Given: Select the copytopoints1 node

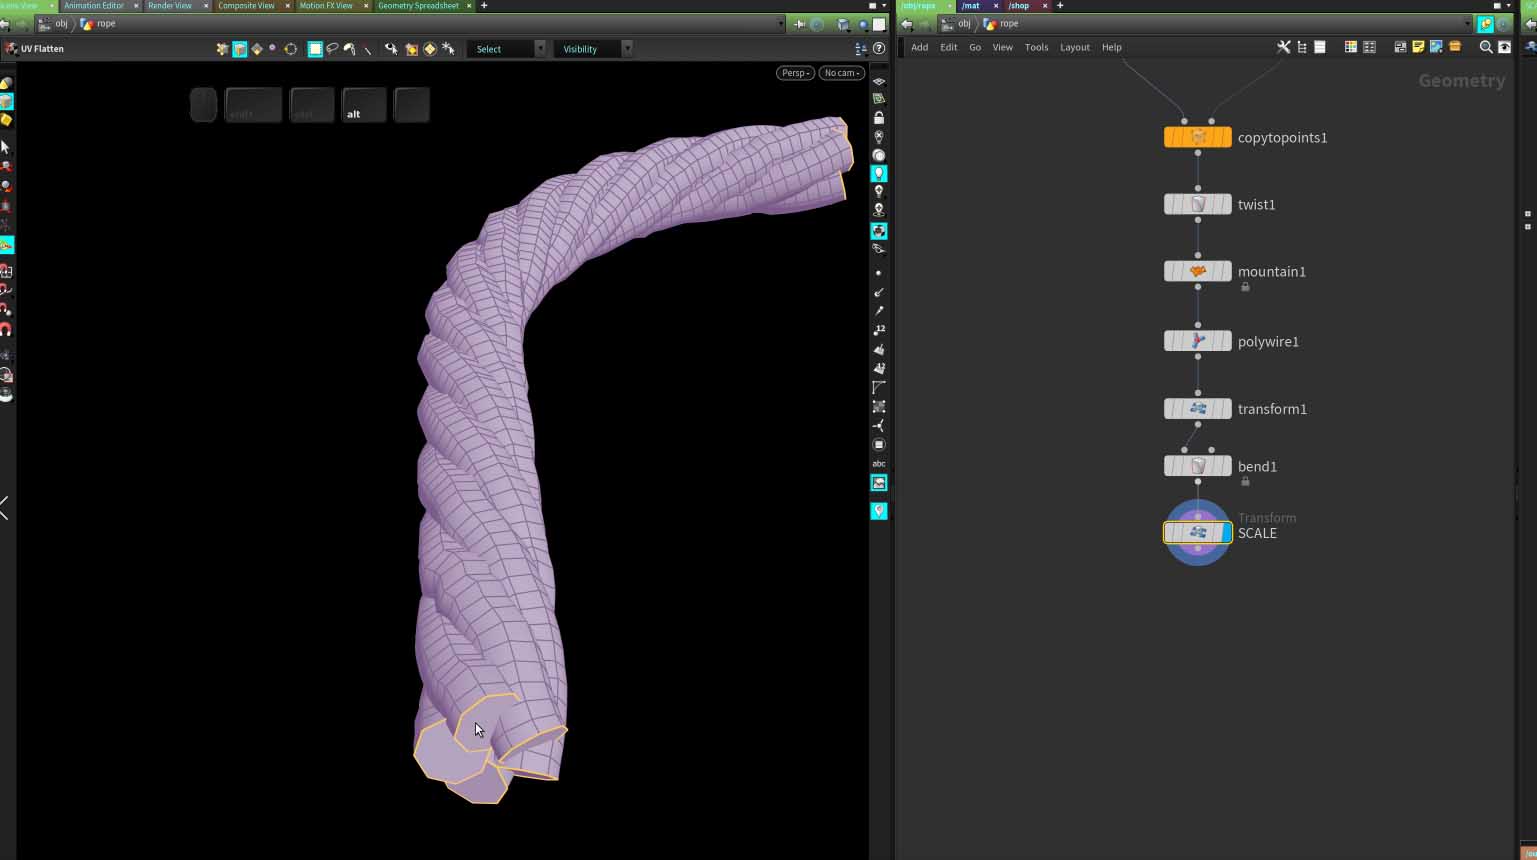Looking at the screenshot, I should tap(1197, 138).
